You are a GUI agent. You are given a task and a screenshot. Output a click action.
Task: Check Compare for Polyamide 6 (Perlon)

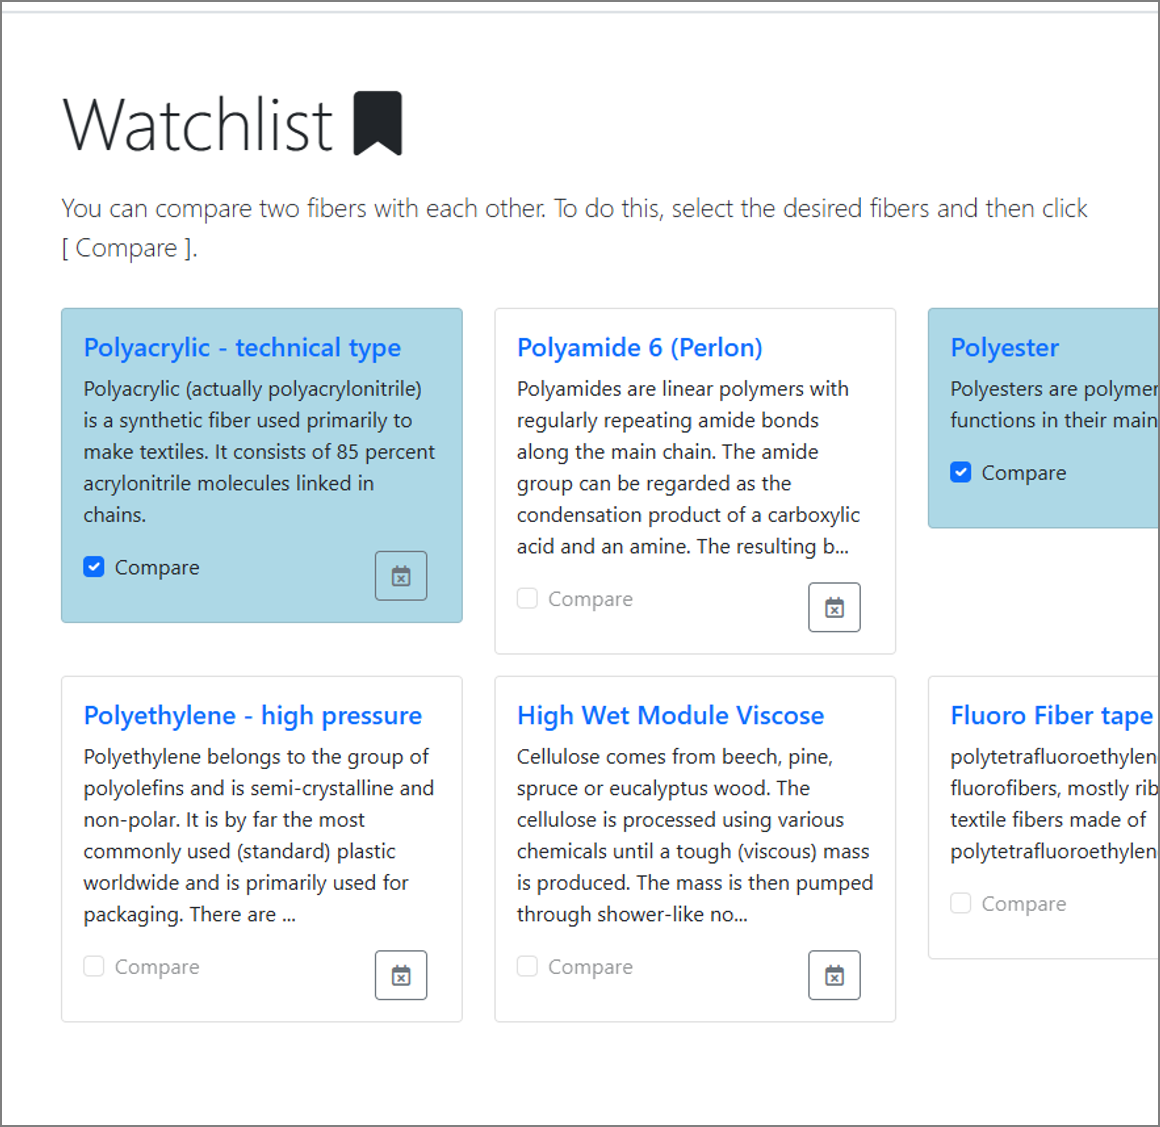tap(527, 599)
